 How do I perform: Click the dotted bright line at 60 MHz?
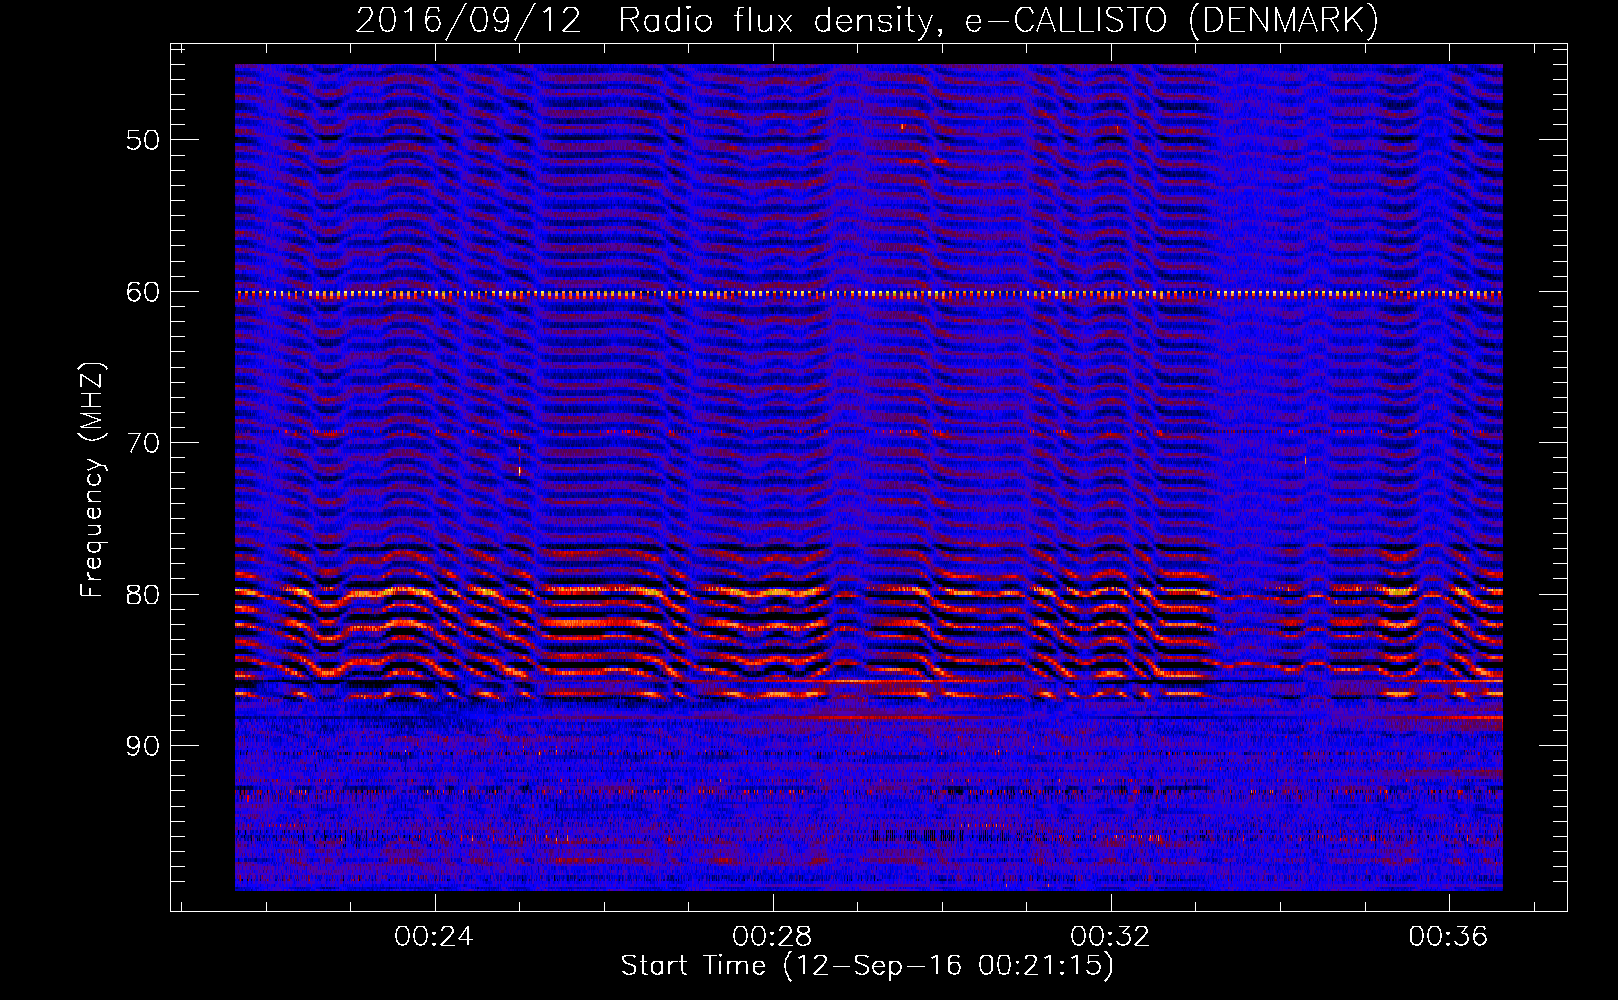tap(869, 294)
